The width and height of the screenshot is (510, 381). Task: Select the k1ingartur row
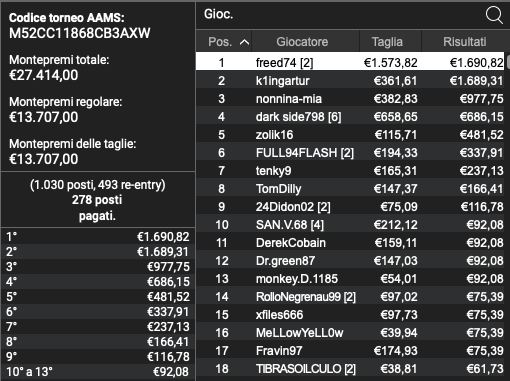click(350, 81)
